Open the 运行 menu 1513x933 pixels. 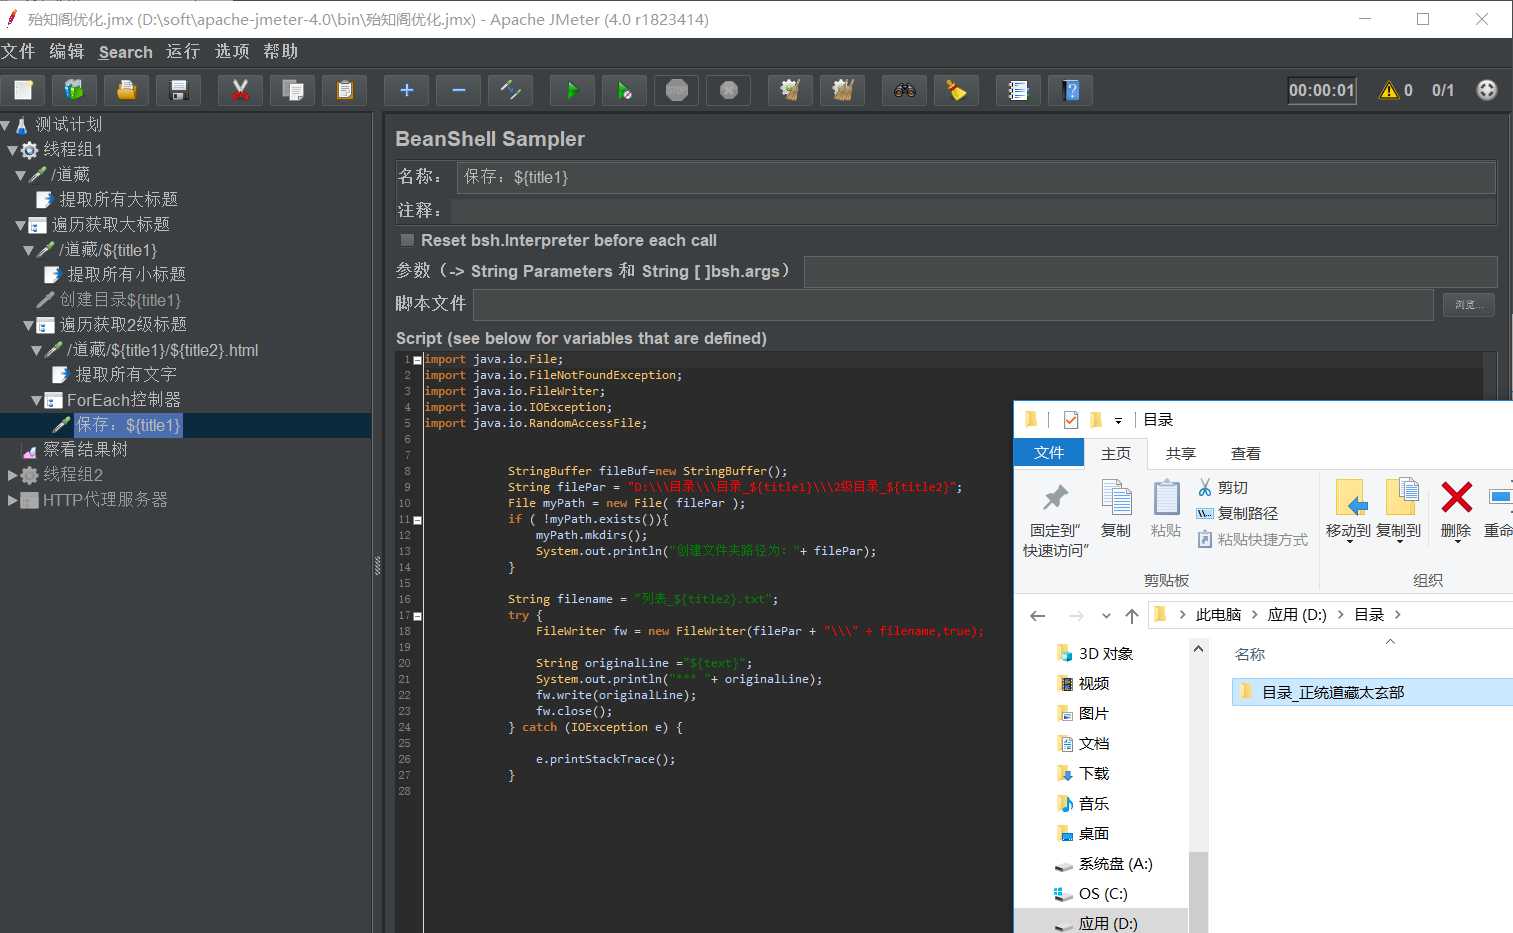click(183, 51)
